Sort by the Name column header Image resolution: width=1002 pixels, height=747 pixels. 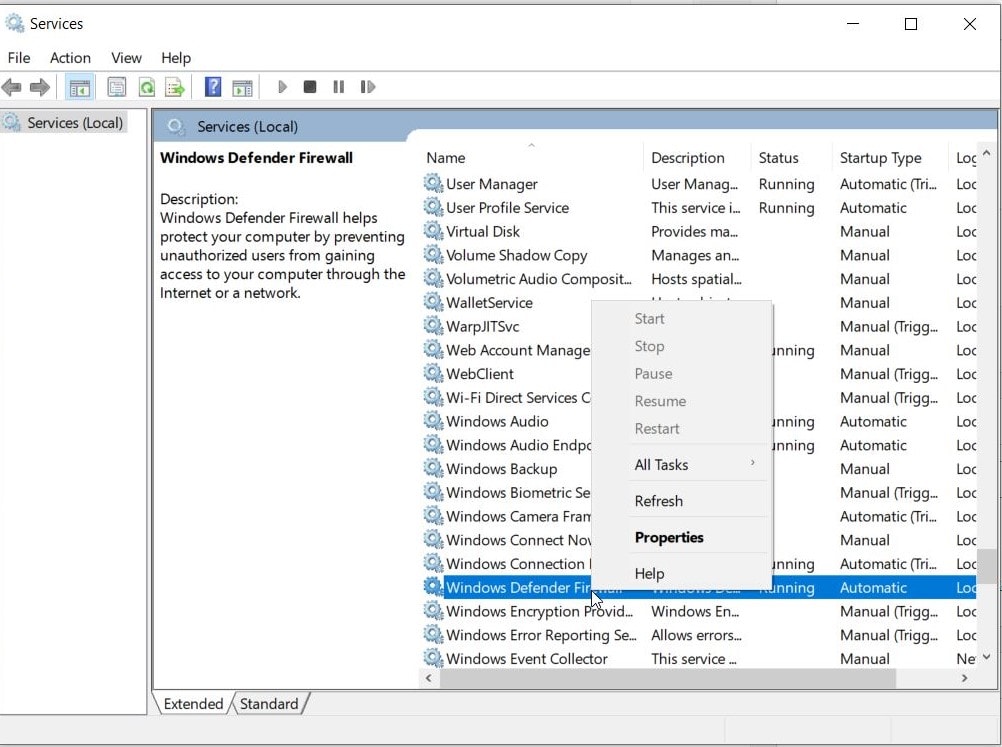click(x=445, y=158)
